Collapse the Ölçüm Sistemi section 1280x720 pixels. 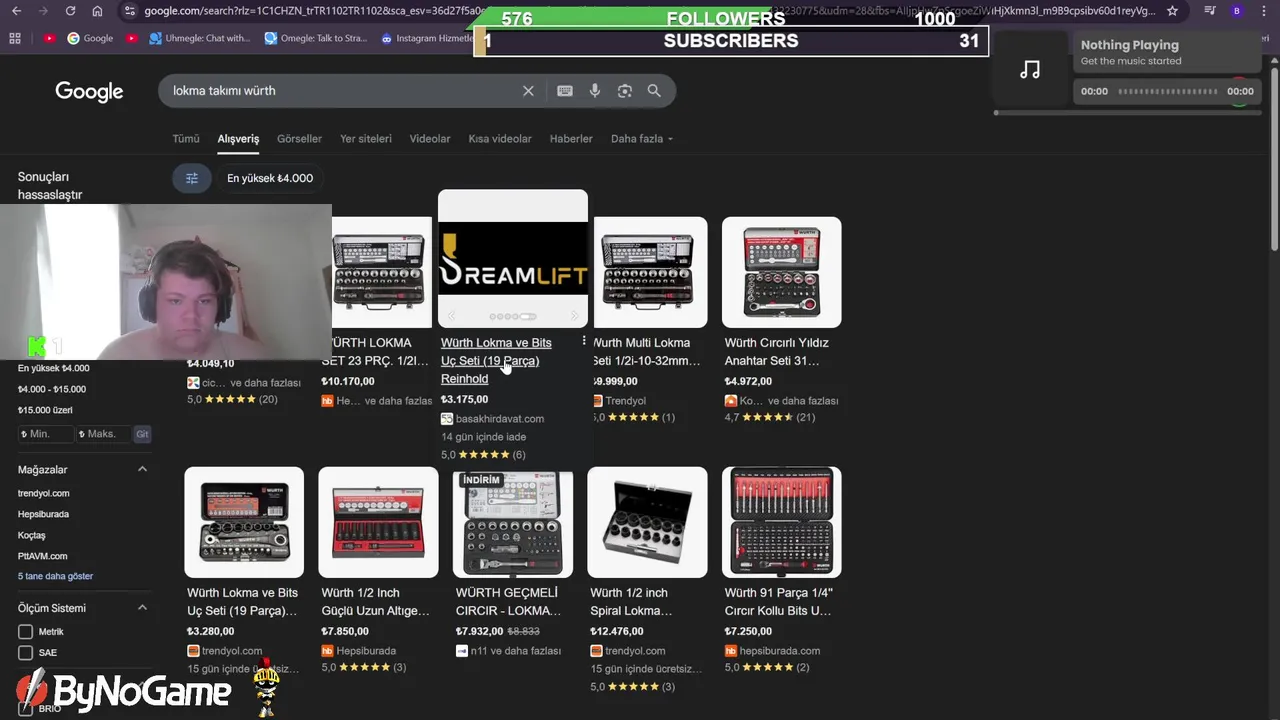[x=142, y=608]
